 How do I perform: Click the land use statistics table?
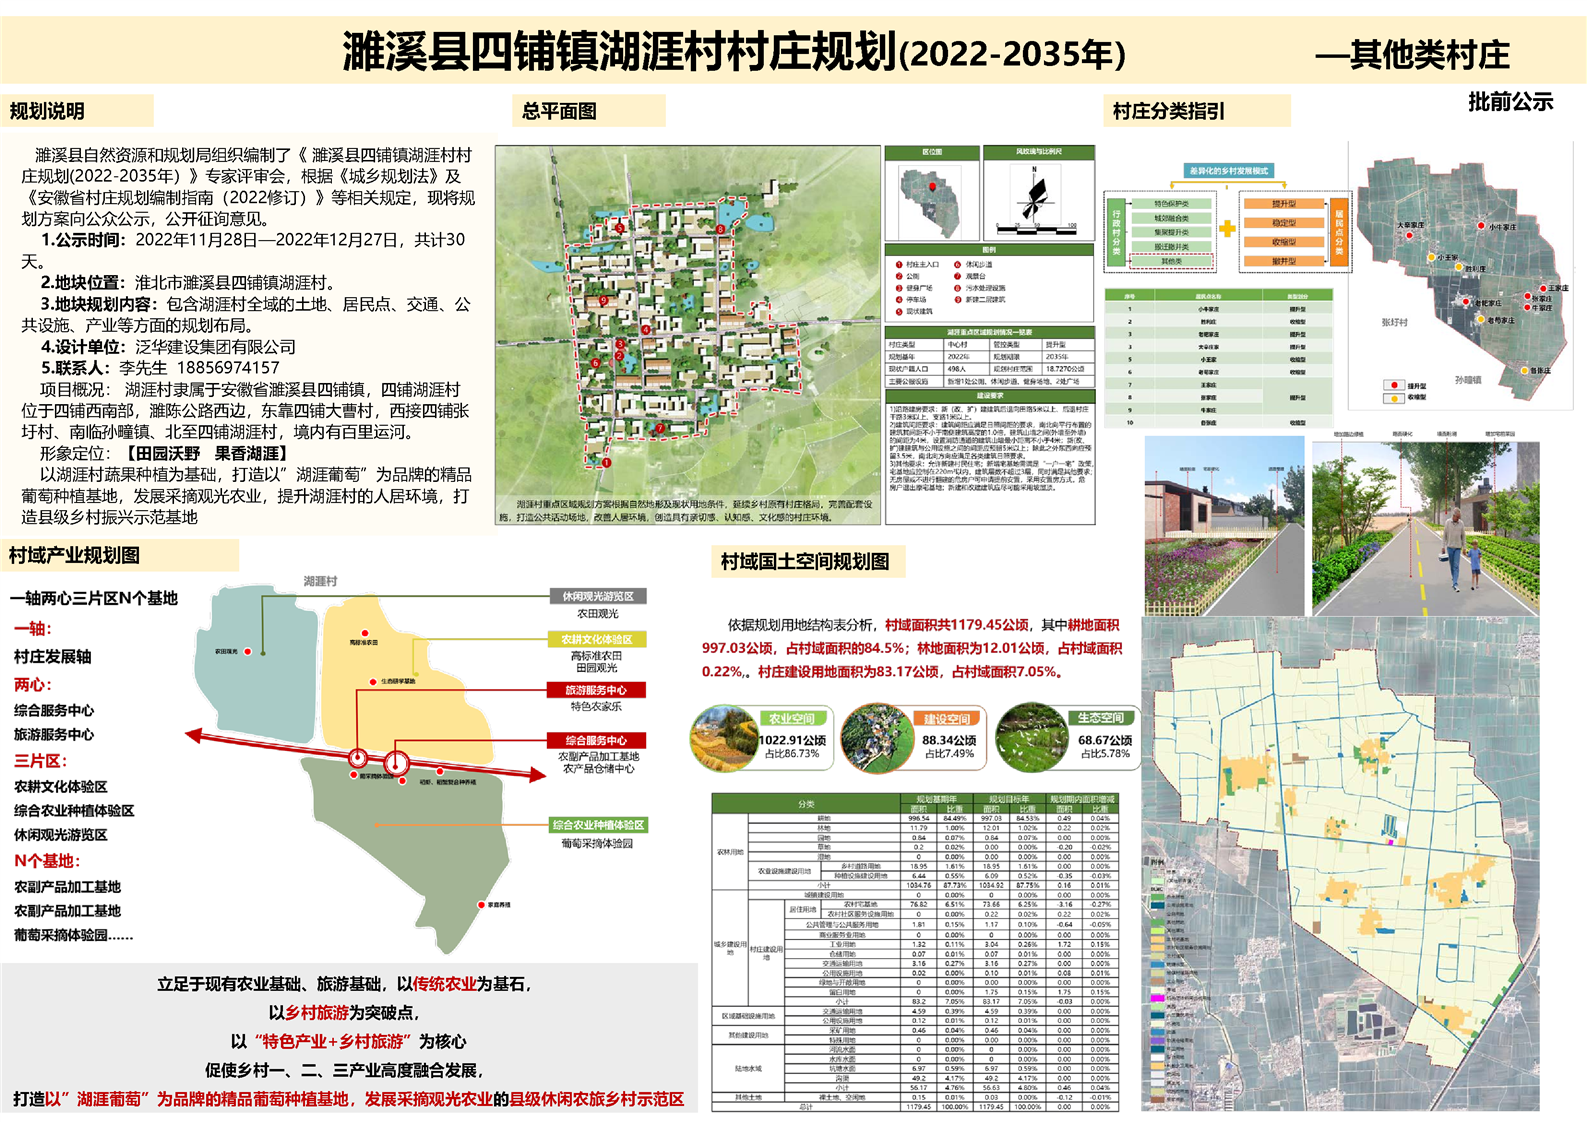(915, 952)
